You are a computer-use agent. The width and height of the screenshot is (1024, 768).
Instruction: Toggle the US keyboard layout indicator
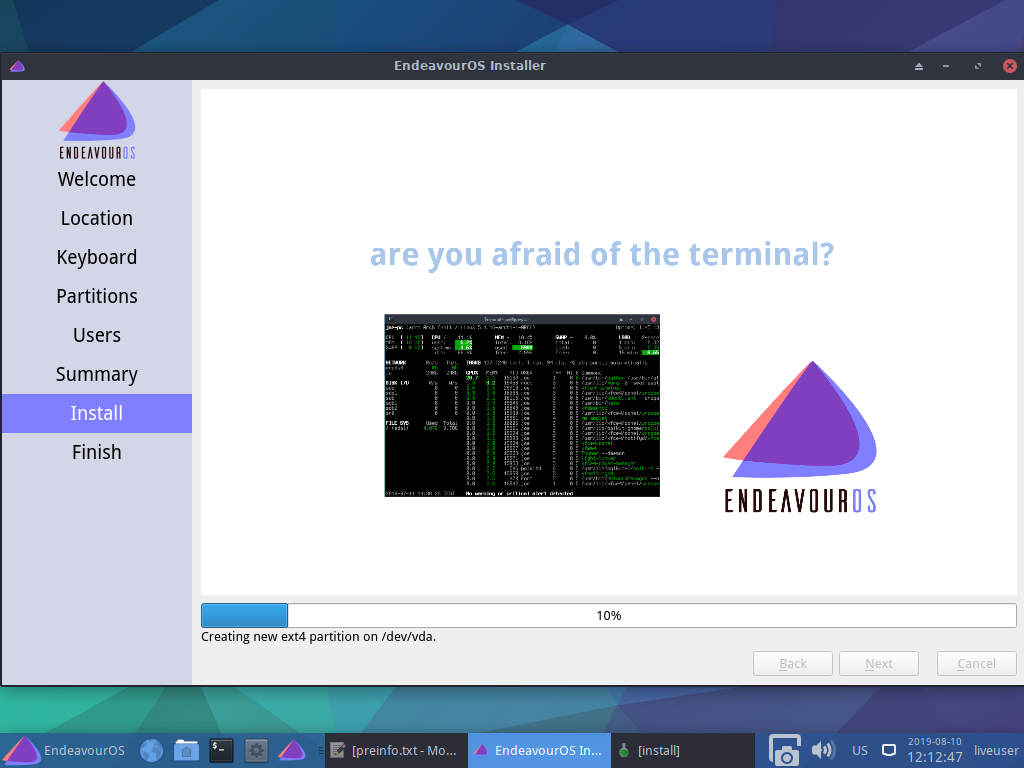tap(860, 751)
